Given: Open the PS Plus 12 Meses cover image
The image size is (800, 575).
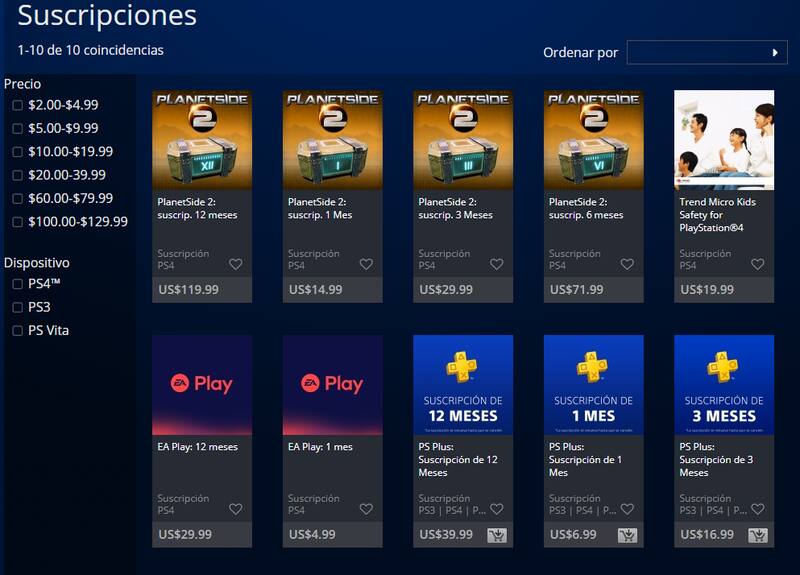Looking at the screenshot, I should [x=463, y=385].
